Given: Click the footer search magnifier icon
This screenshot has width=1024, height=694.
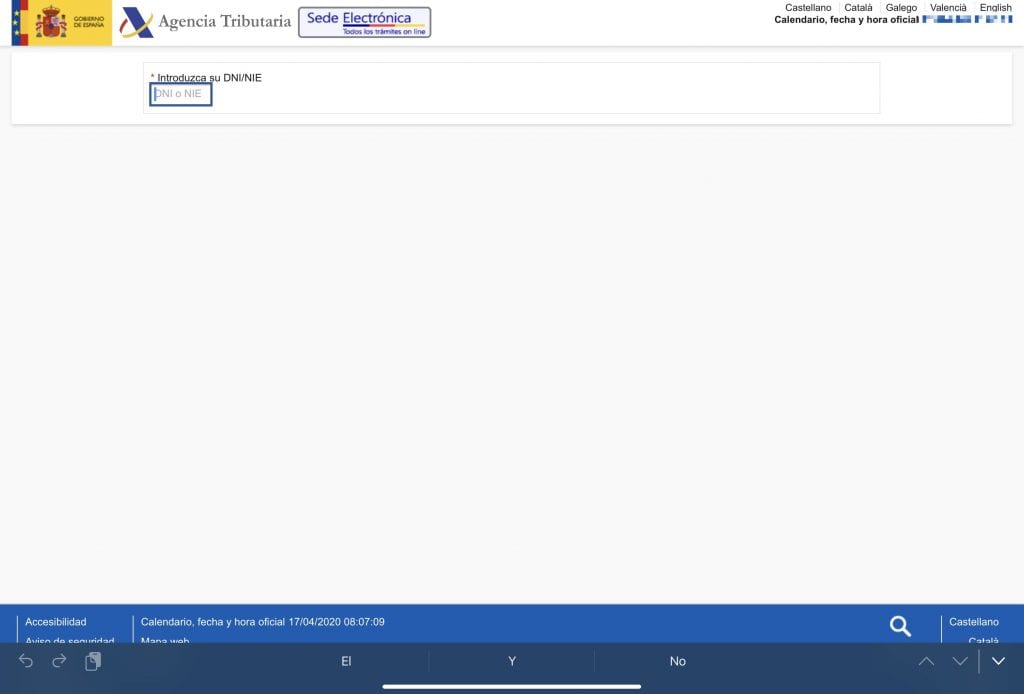Looking at the screenshot, I should click(x=900, y=626).
